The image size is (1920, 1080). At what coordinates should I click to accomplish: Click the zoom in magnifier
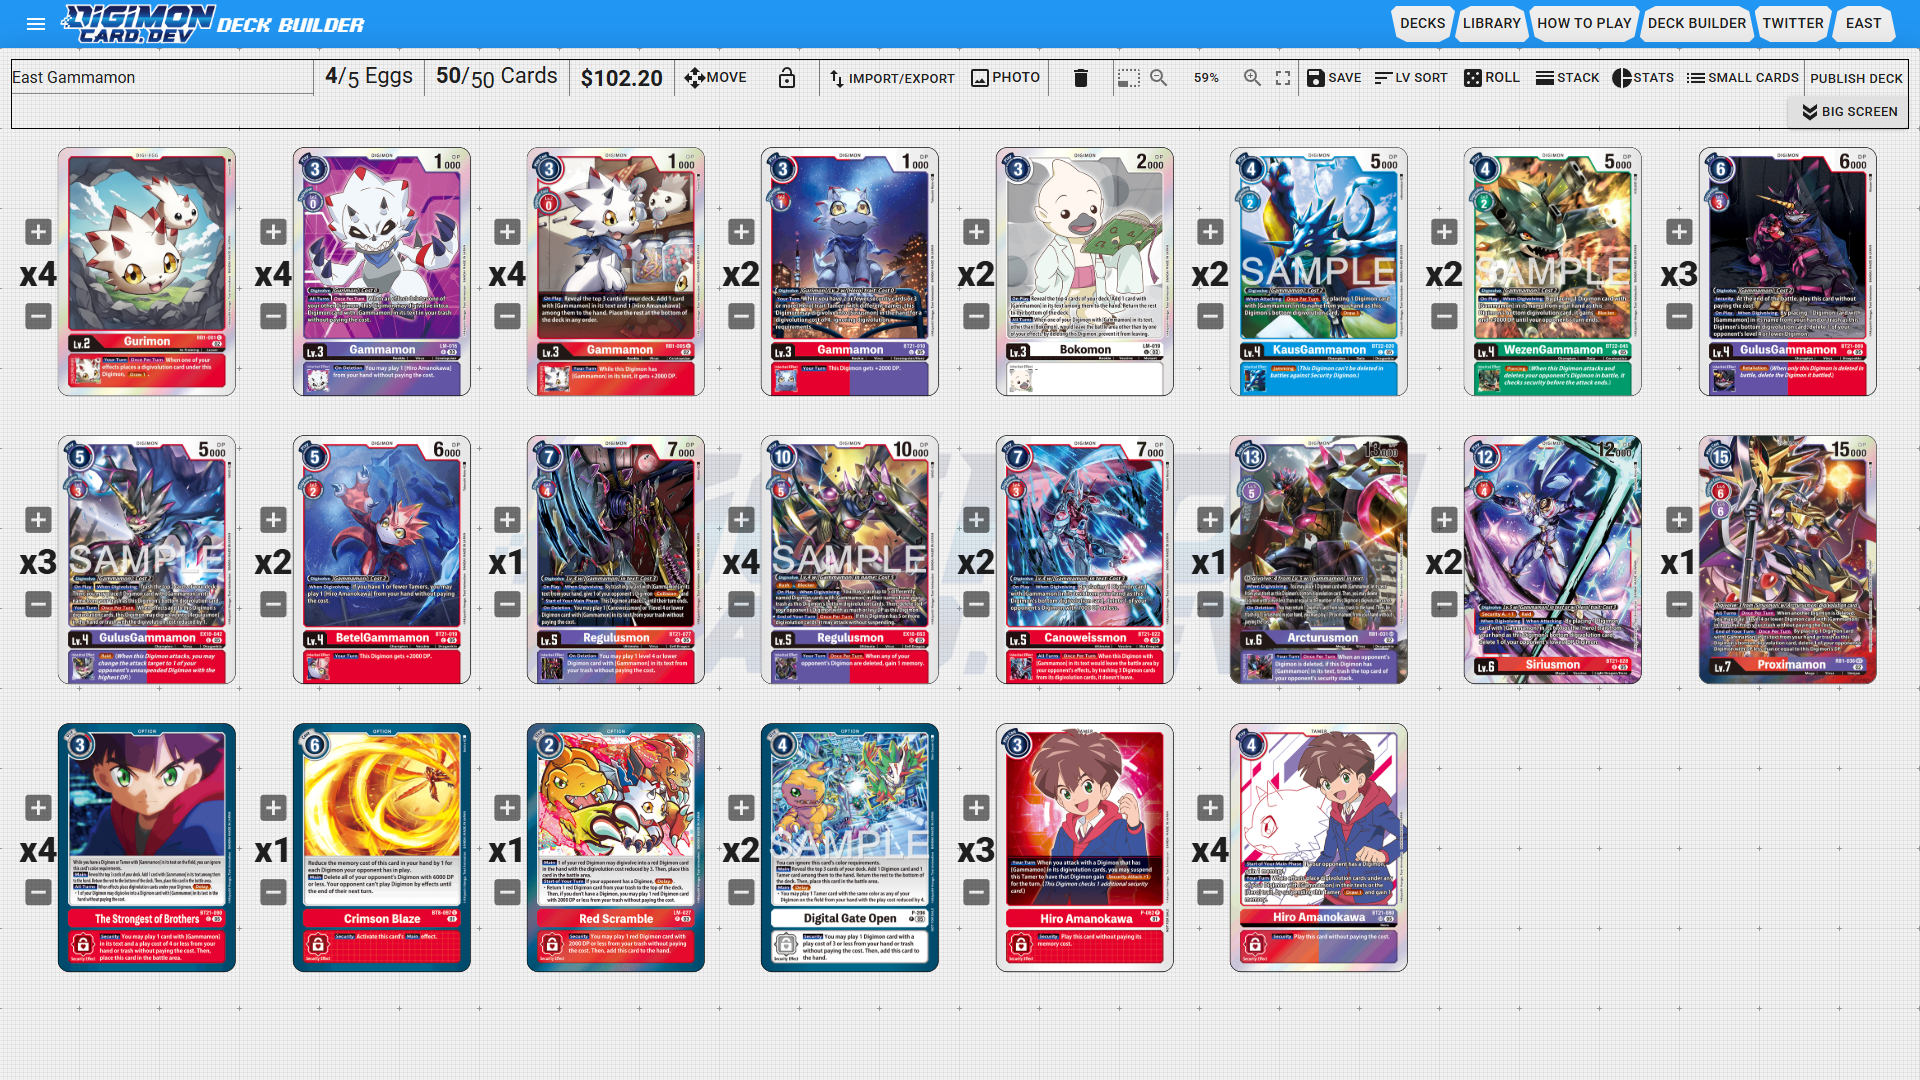tap(1251, 78)
